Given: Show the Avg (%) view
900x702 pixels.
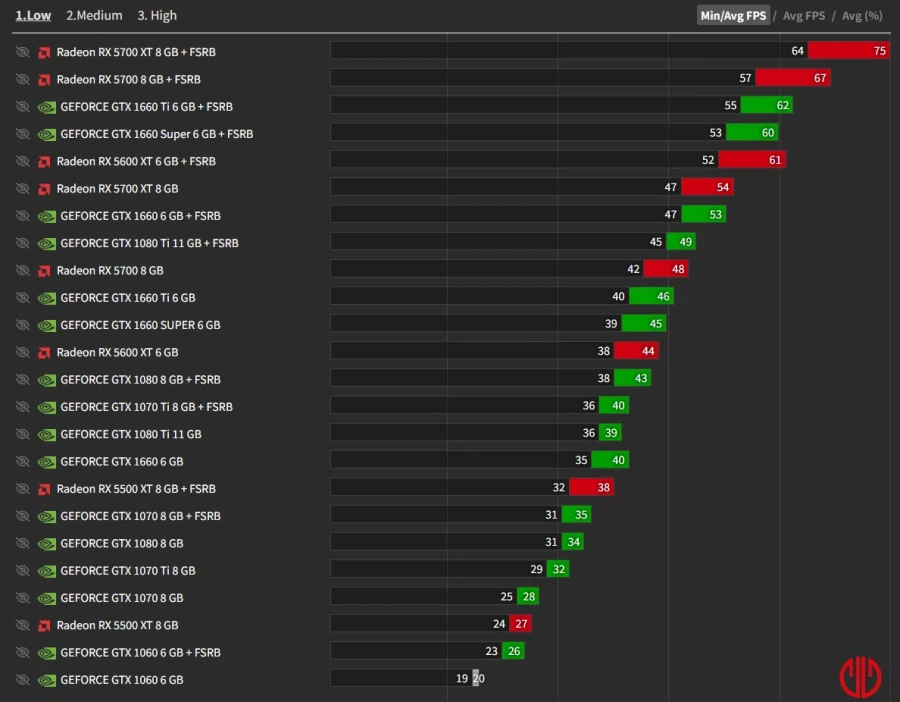Looking at the screenshot, I should point(862,15).
